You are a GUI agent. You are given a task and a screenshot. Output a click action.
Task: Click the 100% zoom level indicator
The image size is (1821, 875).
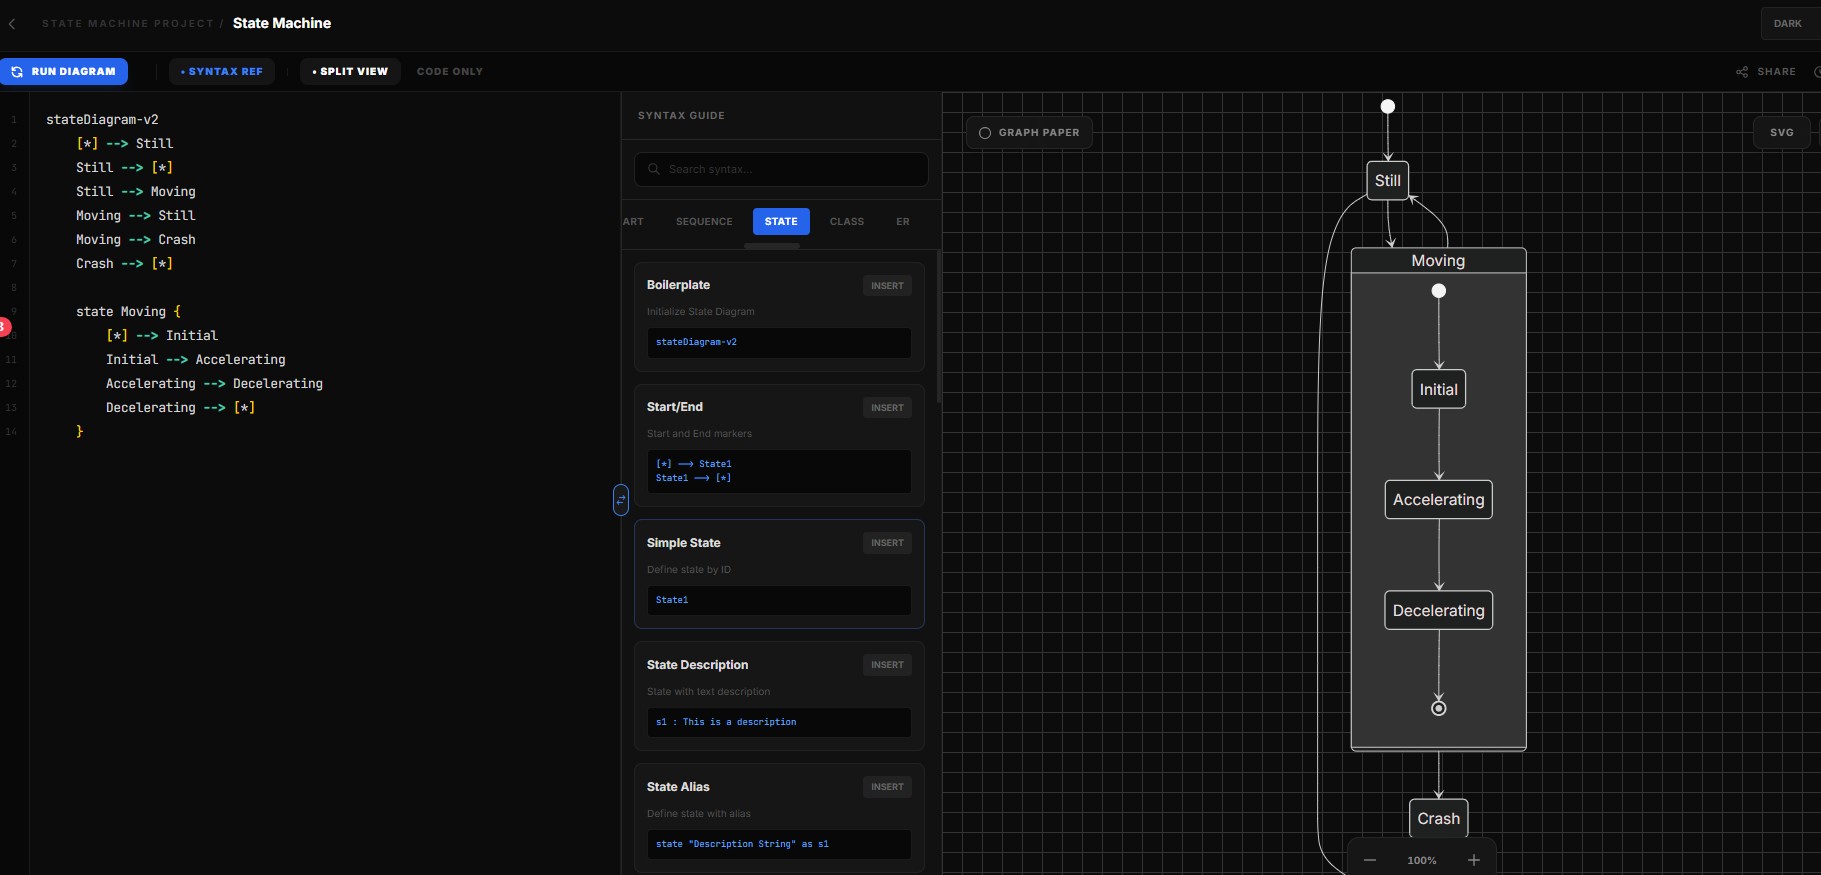coord(1421,860)
